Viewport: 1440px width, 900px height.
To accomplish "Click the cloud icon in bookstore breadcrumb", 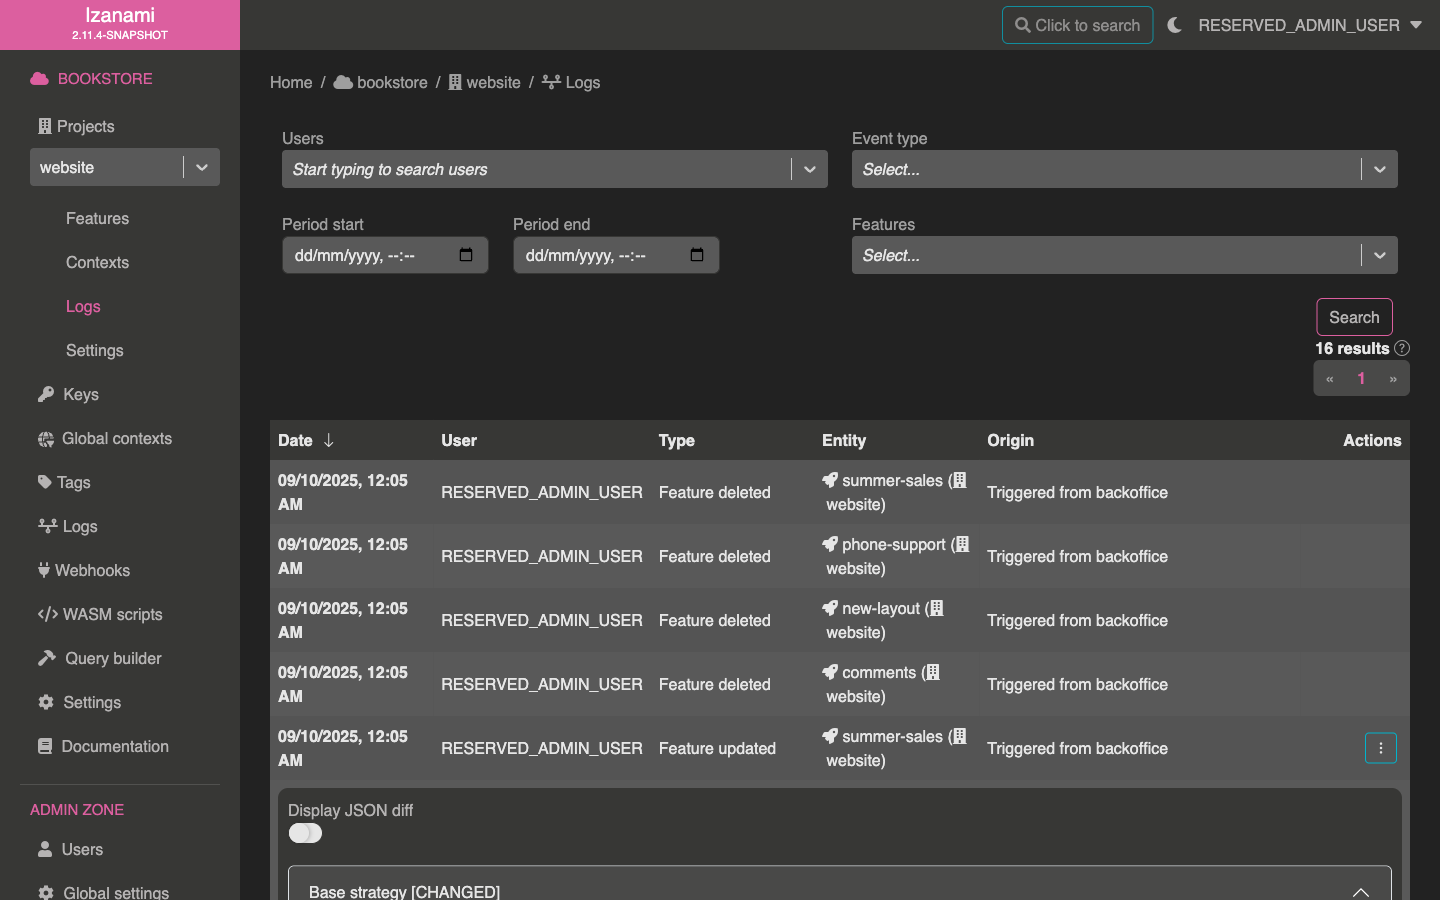I will pos(343,82).
